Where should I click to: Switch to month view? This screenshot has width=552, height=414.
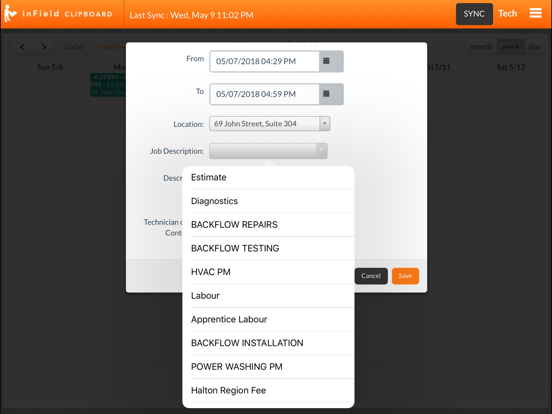click(x=481, y=47)
